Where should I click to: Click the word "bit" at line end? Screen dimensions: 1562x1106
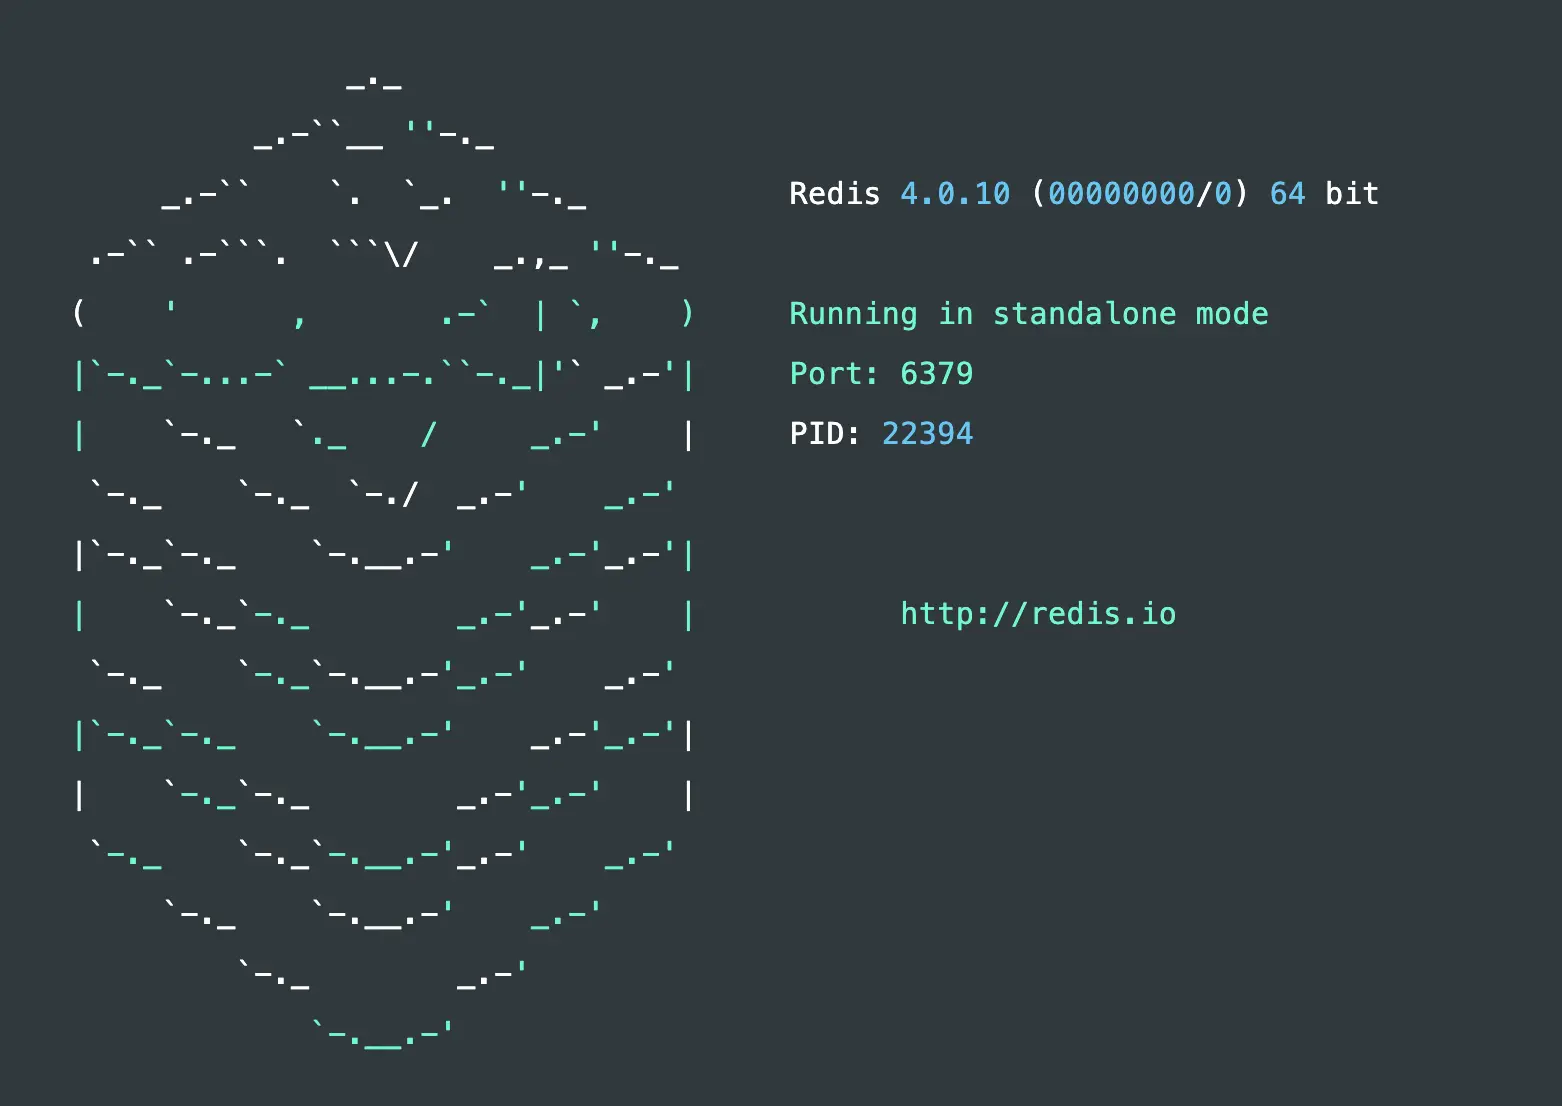pos(1352,194)
